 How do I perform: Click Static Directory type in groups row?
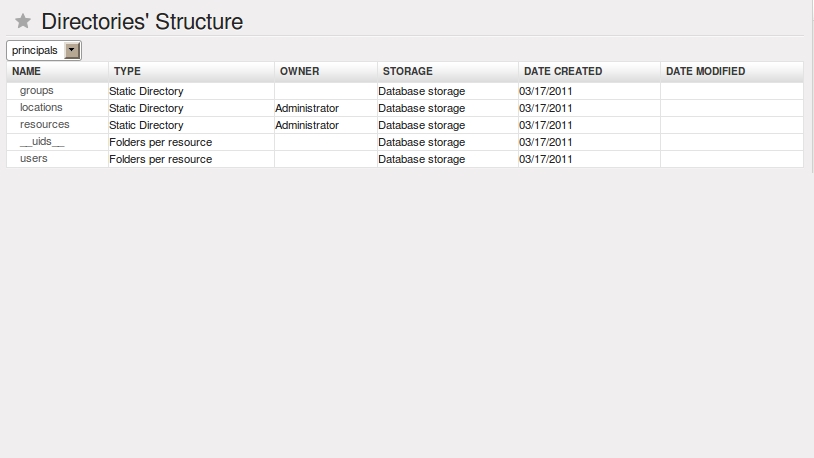tap(146, 91)
